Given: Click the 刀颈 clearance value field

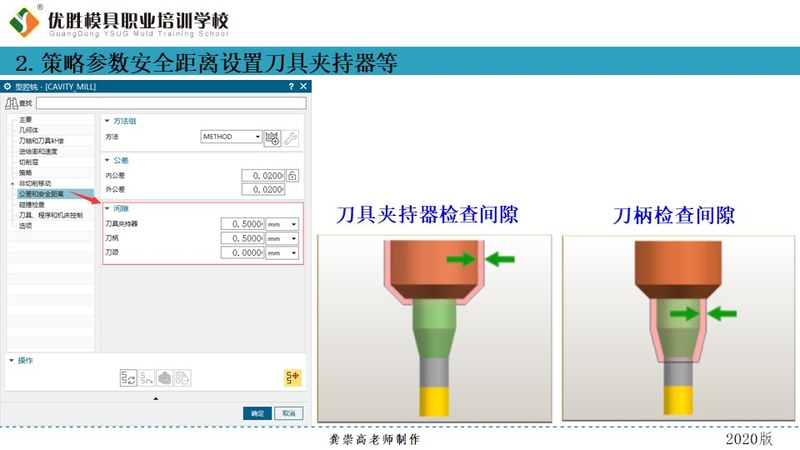Looking at the screenshot, I should point(242,253).
